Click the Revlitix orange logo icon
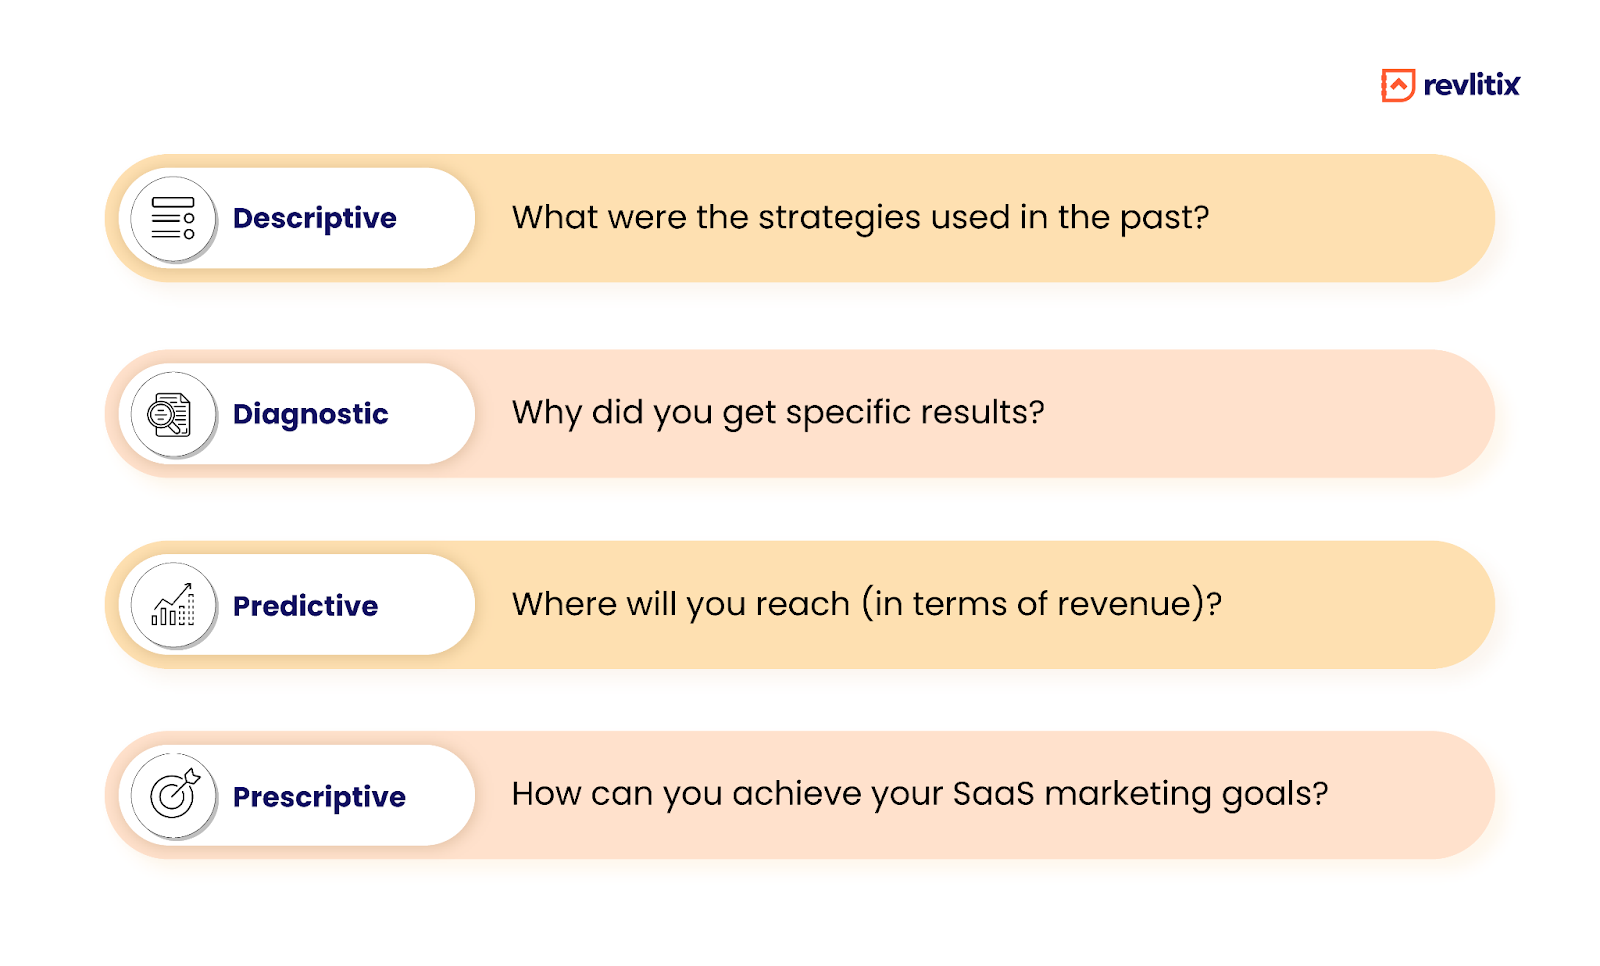 [1397, 85]
